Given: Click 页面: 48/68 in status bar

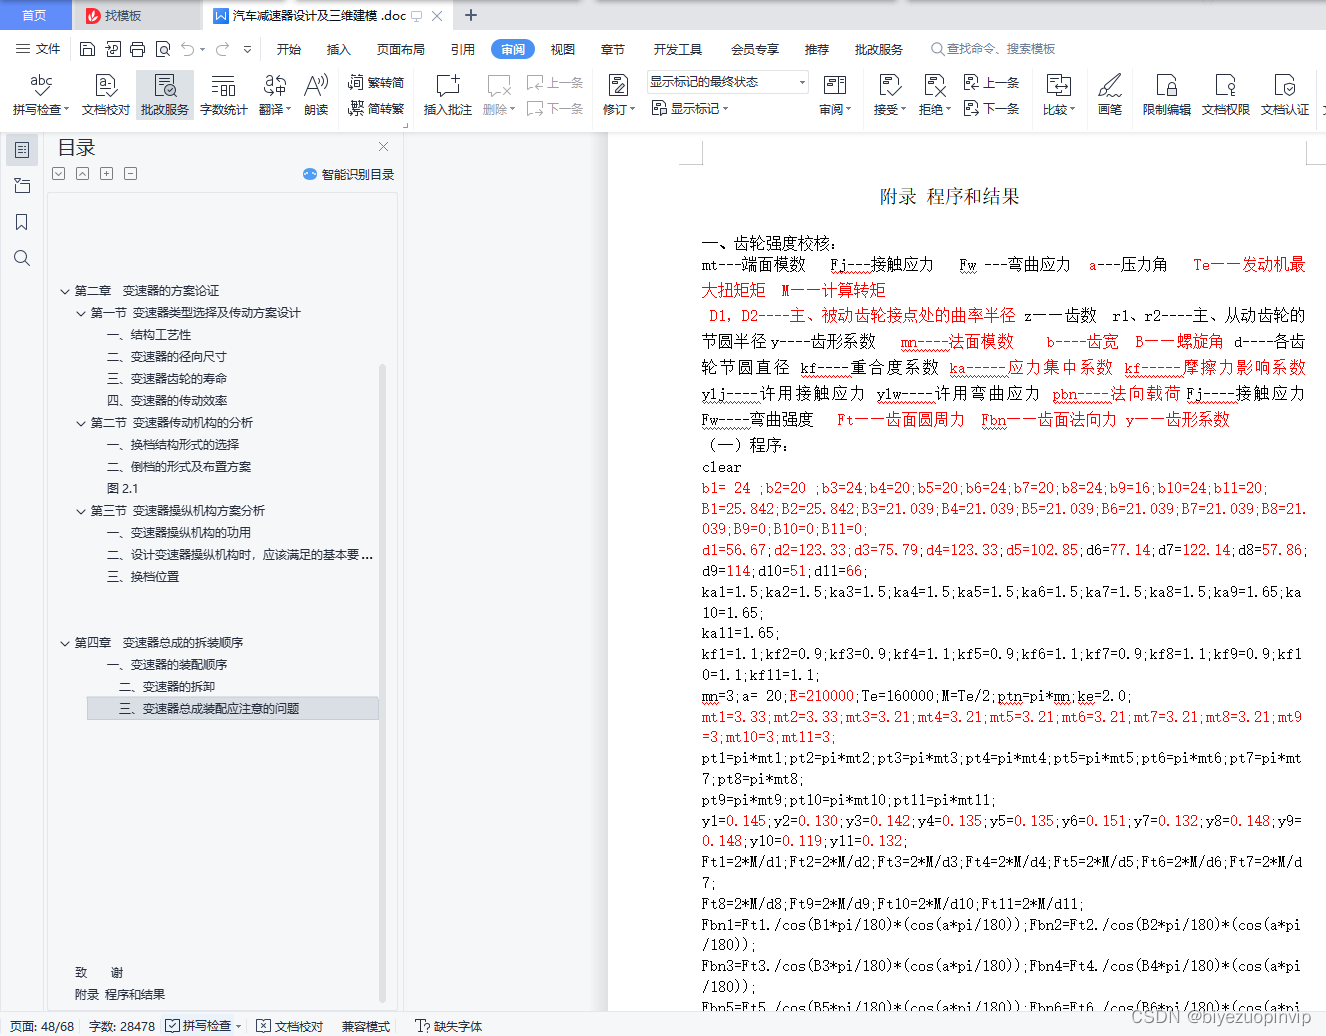Looking at the screenshot, I should point(42,1026).
